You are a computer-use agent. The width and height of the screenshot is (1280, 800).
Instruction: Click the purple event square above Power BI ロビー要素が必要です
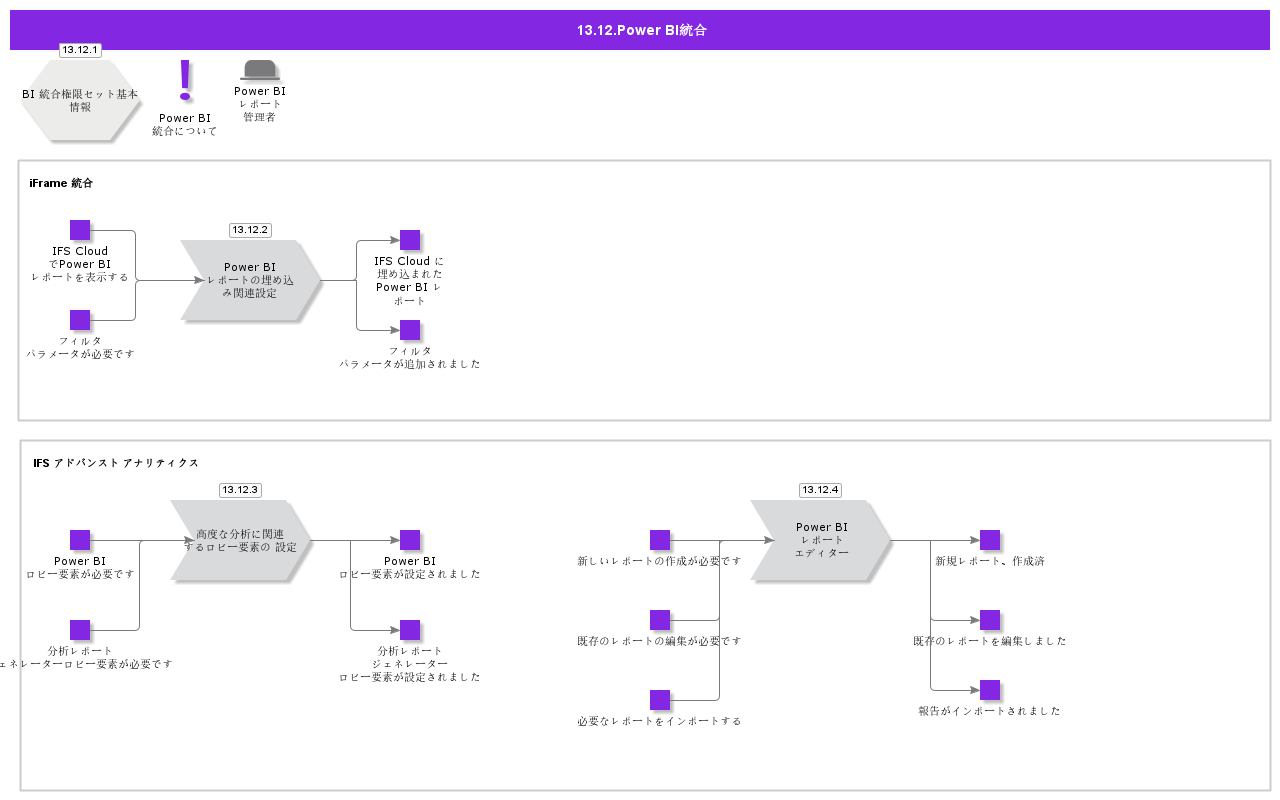click(80, 540)
